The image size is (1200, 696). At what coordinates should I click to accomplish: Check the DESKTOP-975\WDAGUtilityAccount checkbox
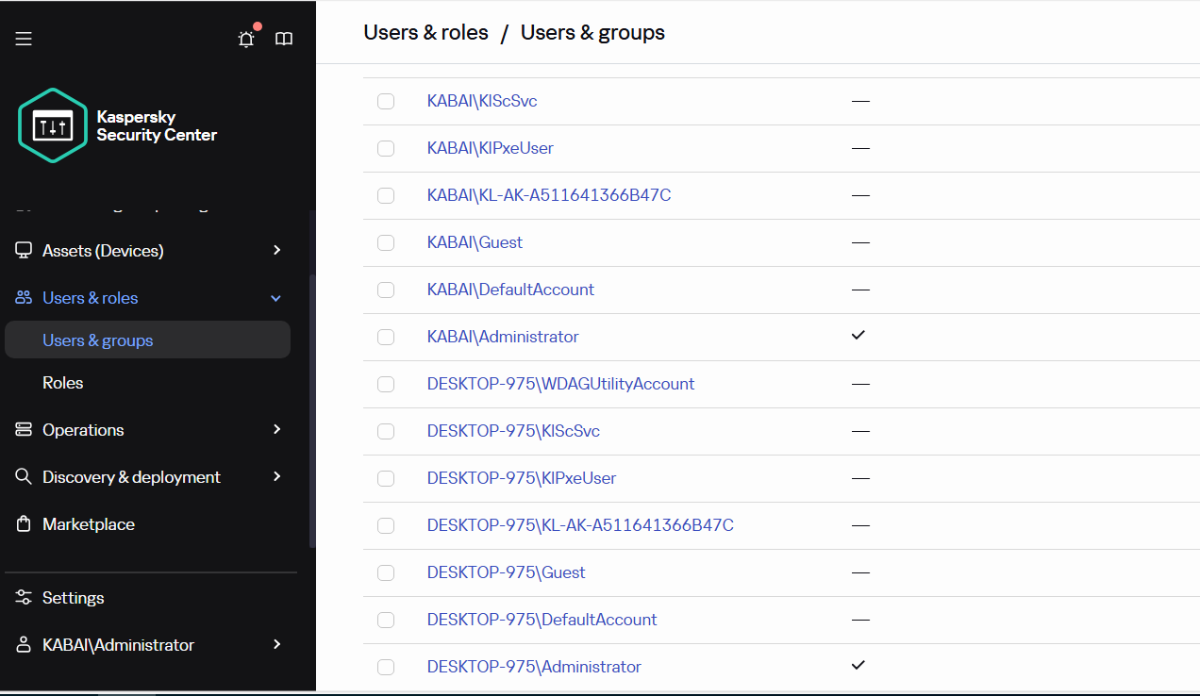386,384
